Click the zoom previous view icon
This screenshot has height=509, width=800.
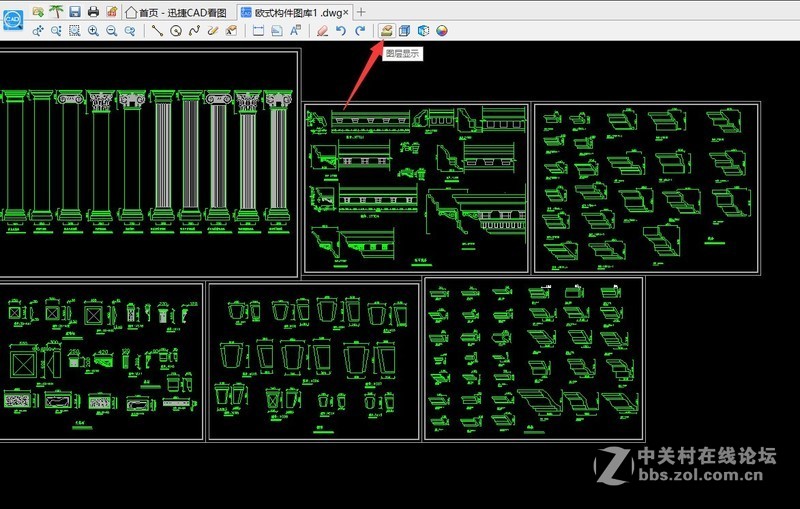(130, 31)
